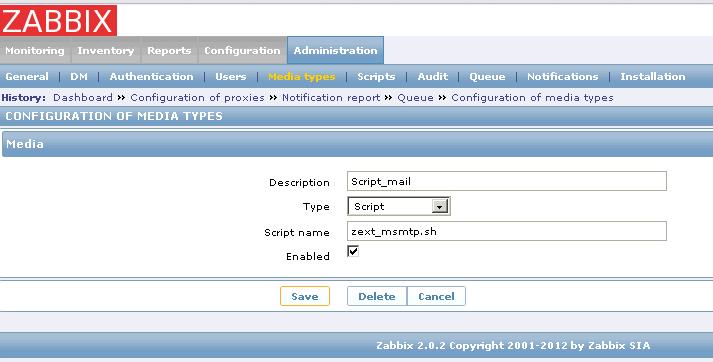Click the Description input field
The height and width of the screenshot is (362, 713).
pyautogui.click(x=507, y=181)
